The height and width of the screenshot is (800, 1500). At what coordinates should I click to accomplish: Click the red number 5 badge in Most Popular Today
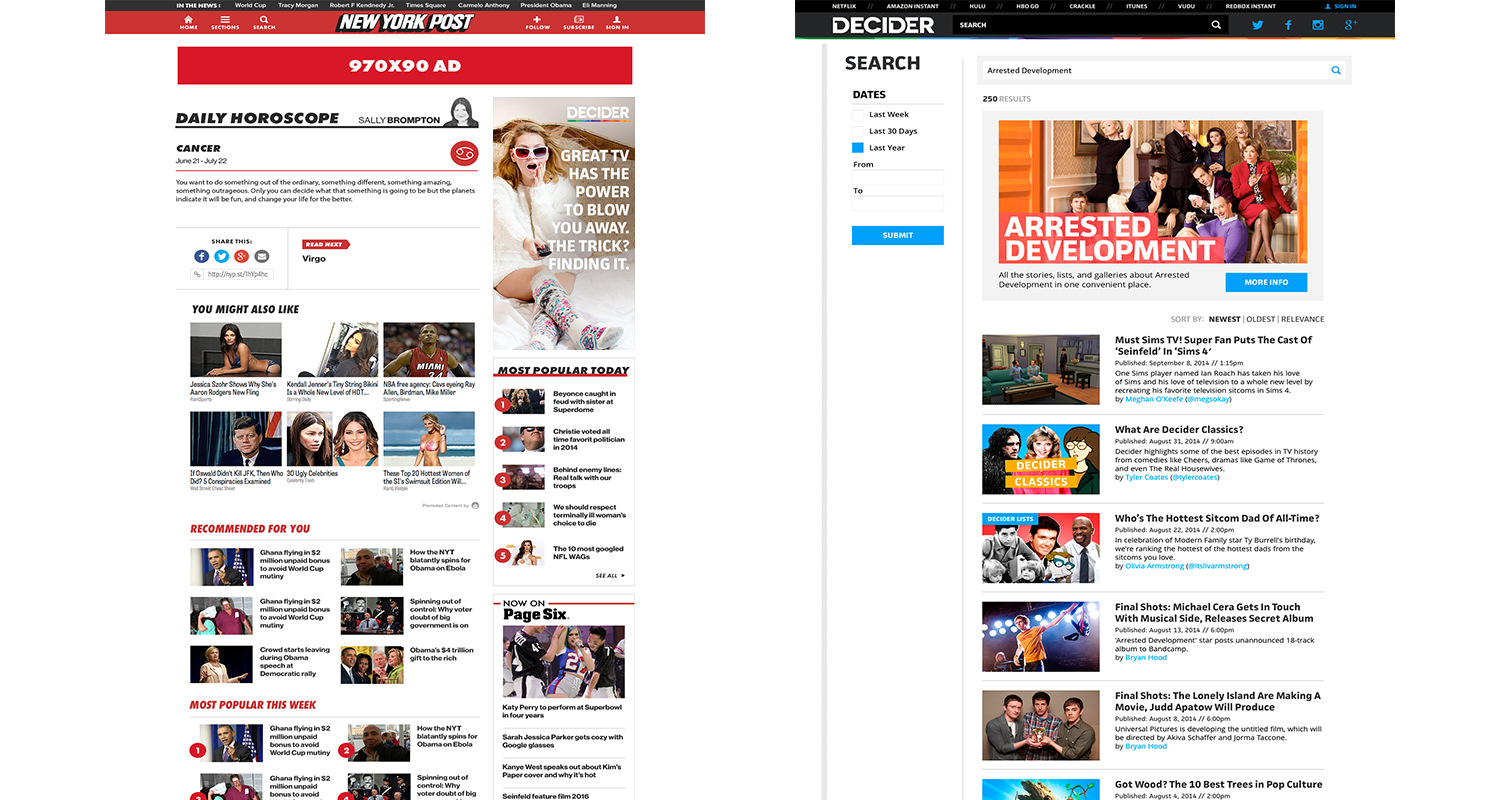coord(503,555)
